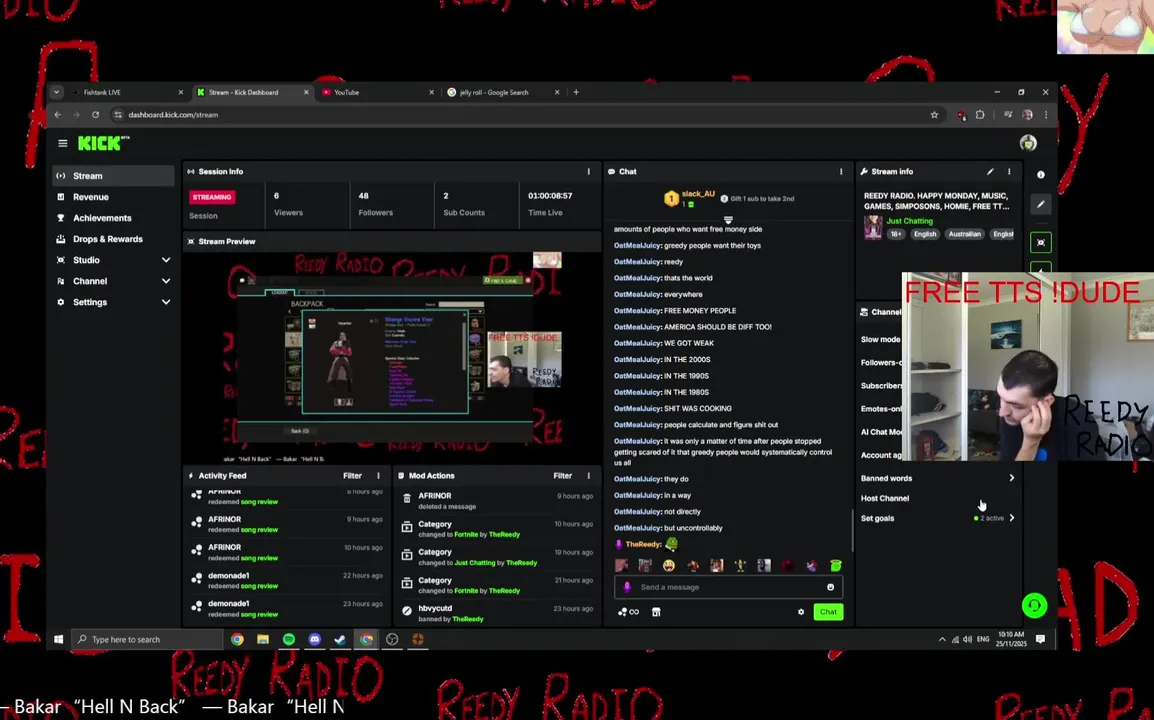Open a new browser tab
This screenshot has height=720, width=1154.
click(576, 92)
